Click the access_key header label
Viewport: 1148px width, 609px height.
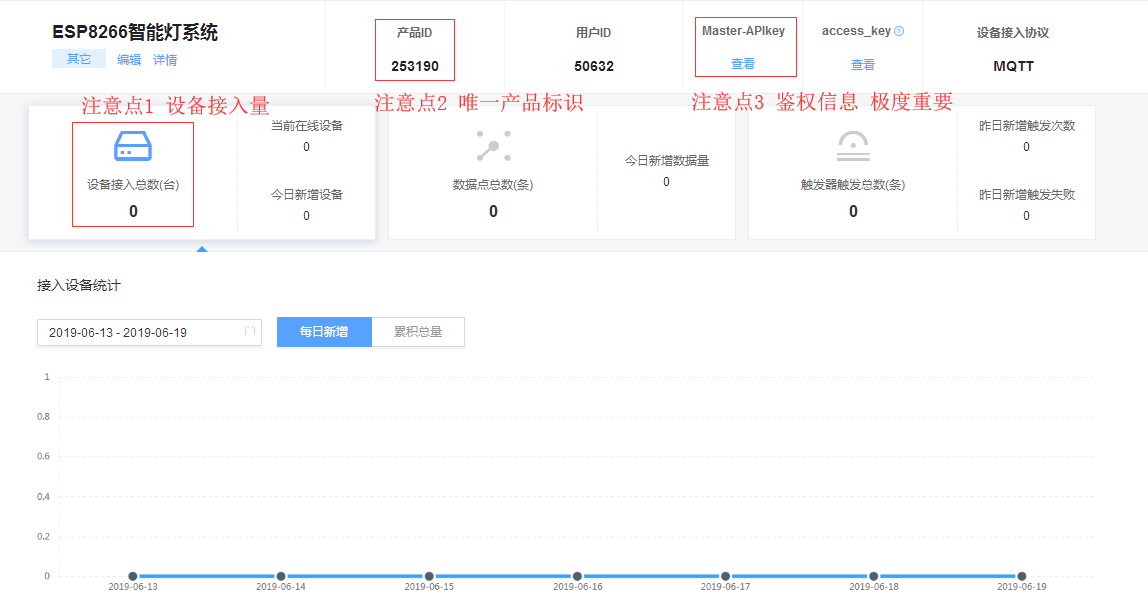click(x=856, y=31)
